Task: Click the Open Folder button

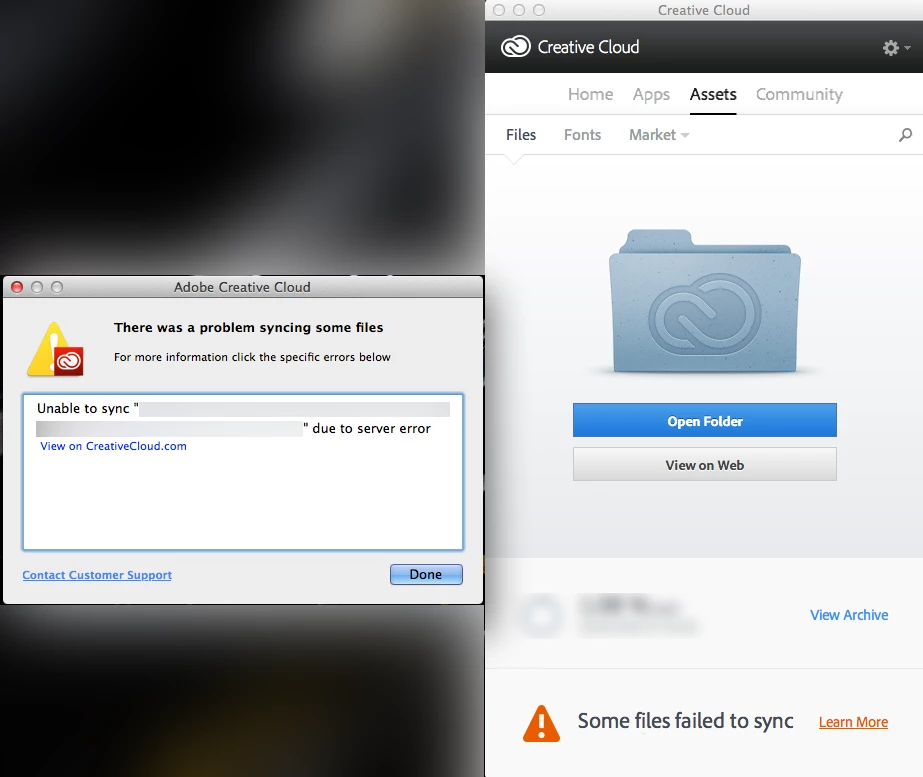Action: (705, 420)
